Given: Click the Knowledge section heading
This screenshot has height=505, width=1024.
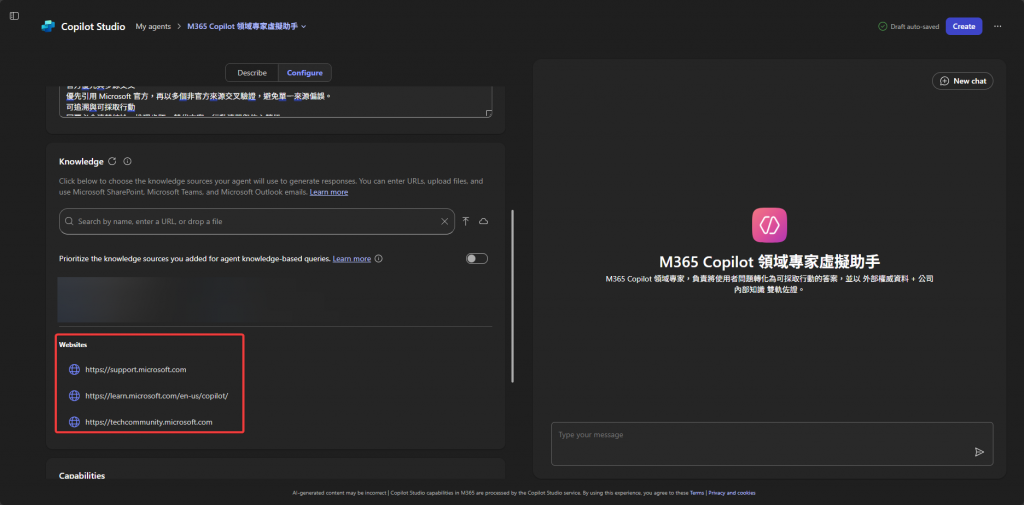Looking at the screenshot, I should 81,161.
